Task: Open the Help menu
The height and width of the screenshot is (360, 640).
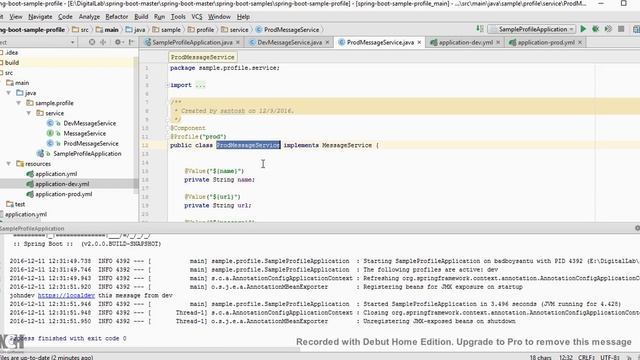Action: pyautogui.click(x=243, y=17)
